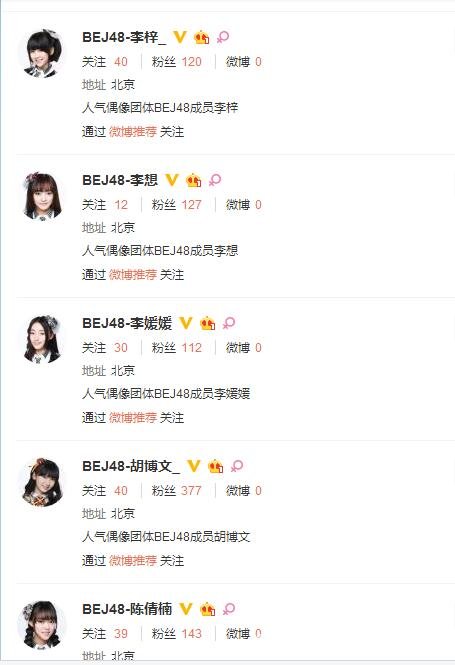
Task: Click the membership crown icon next to BEJ48-李想
Action: pos(193,180)
